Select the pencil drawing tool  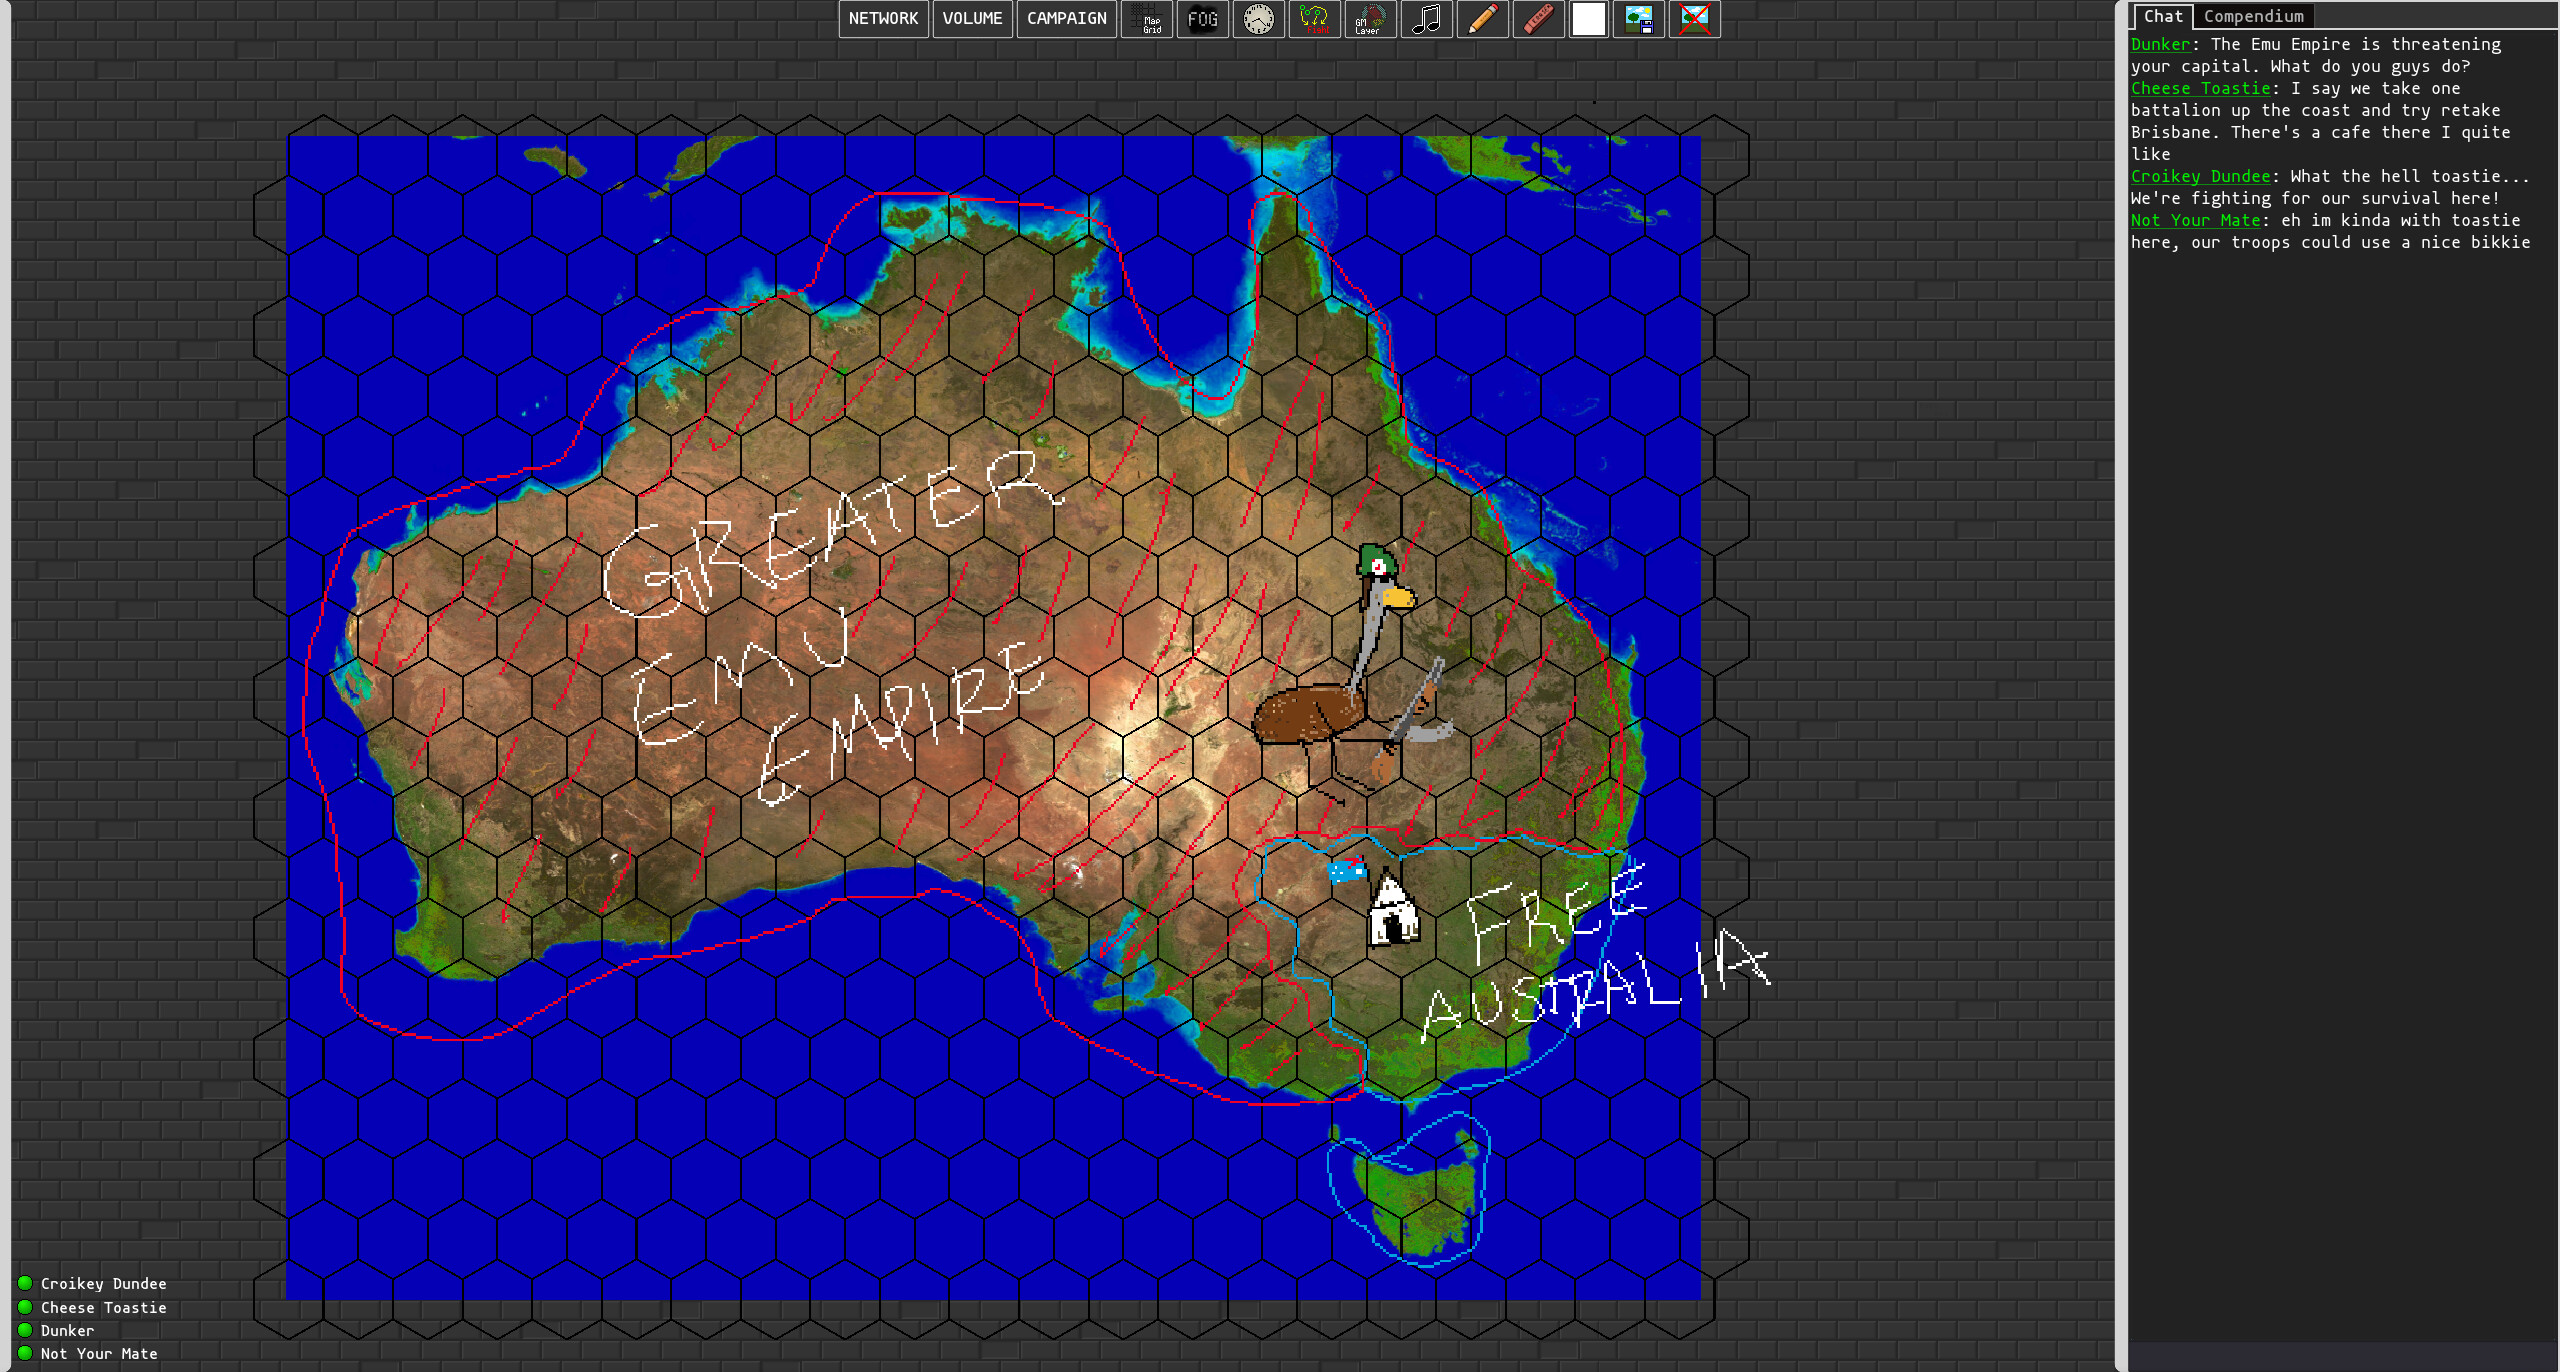click(1483, 19)
